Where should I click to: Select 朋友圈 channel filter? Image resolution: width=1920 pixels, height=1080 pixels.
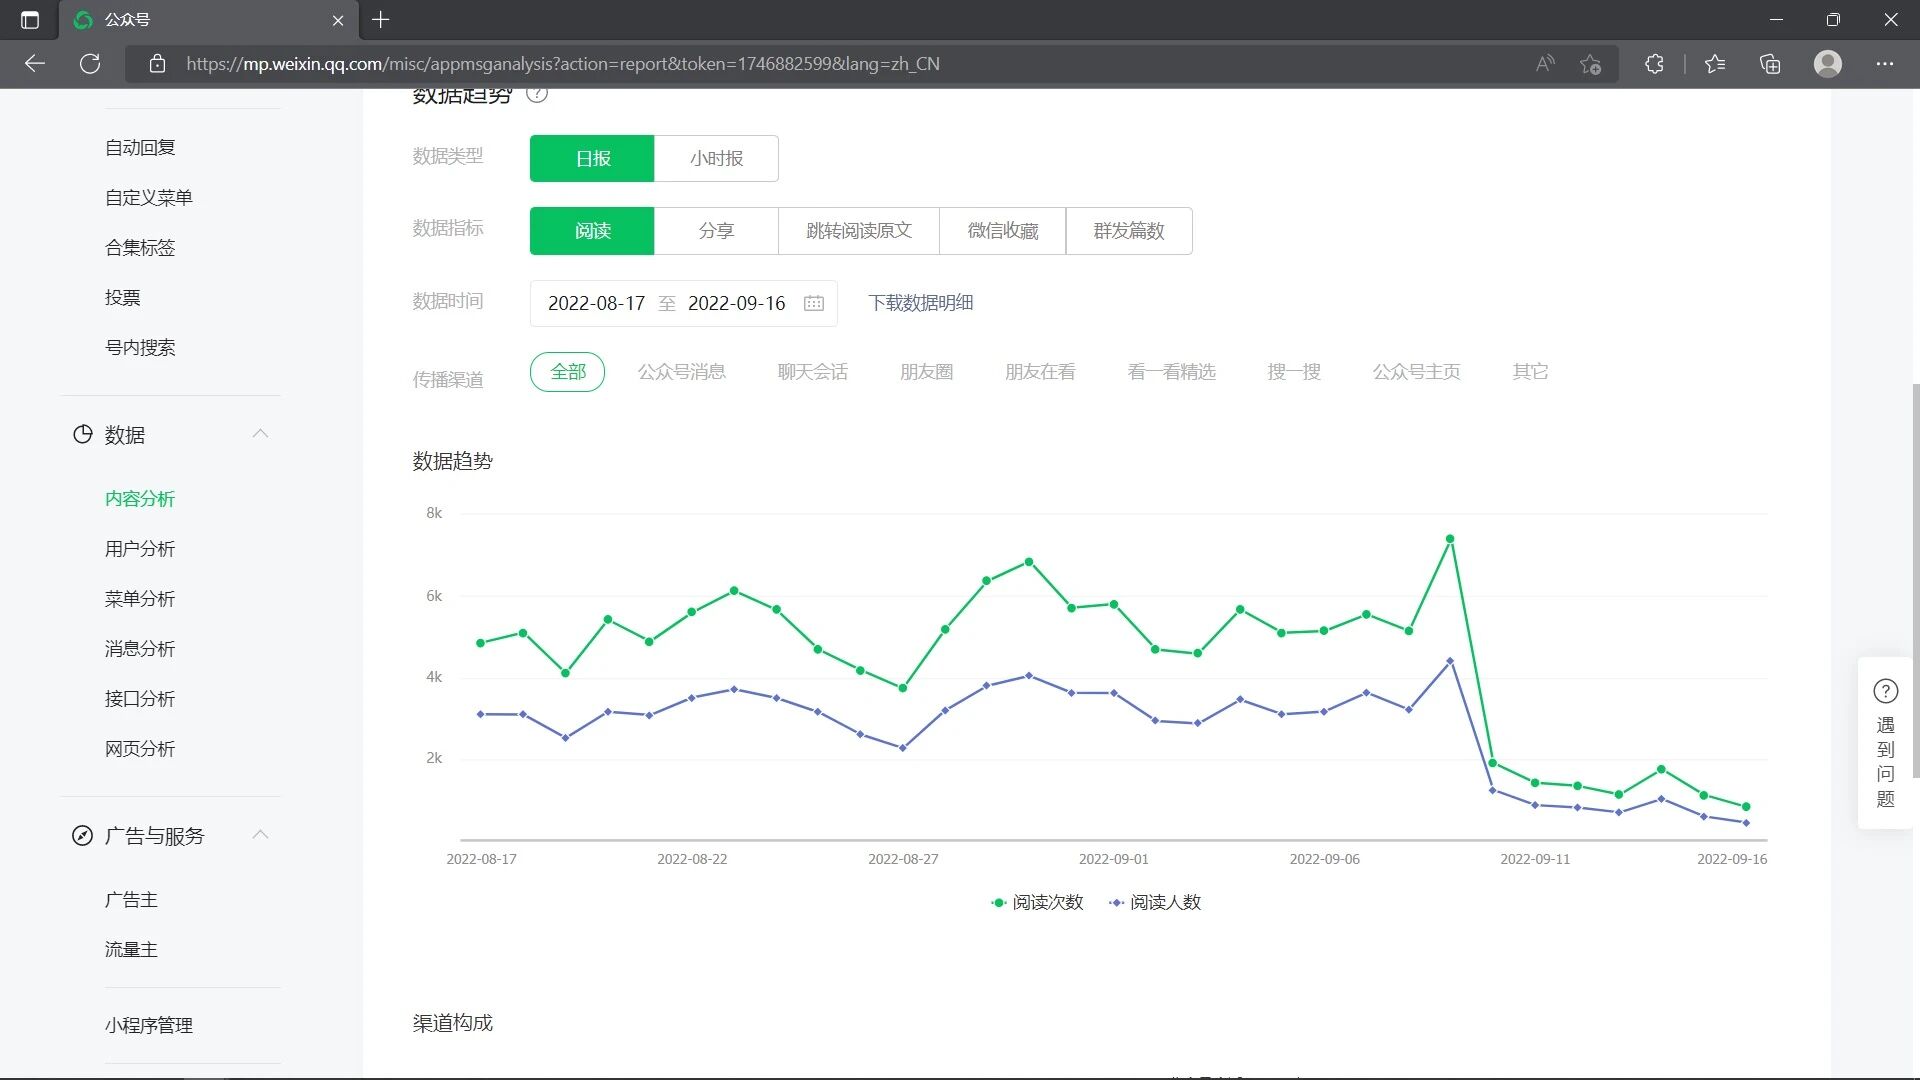pyautogui.click(x=926, y=372)
